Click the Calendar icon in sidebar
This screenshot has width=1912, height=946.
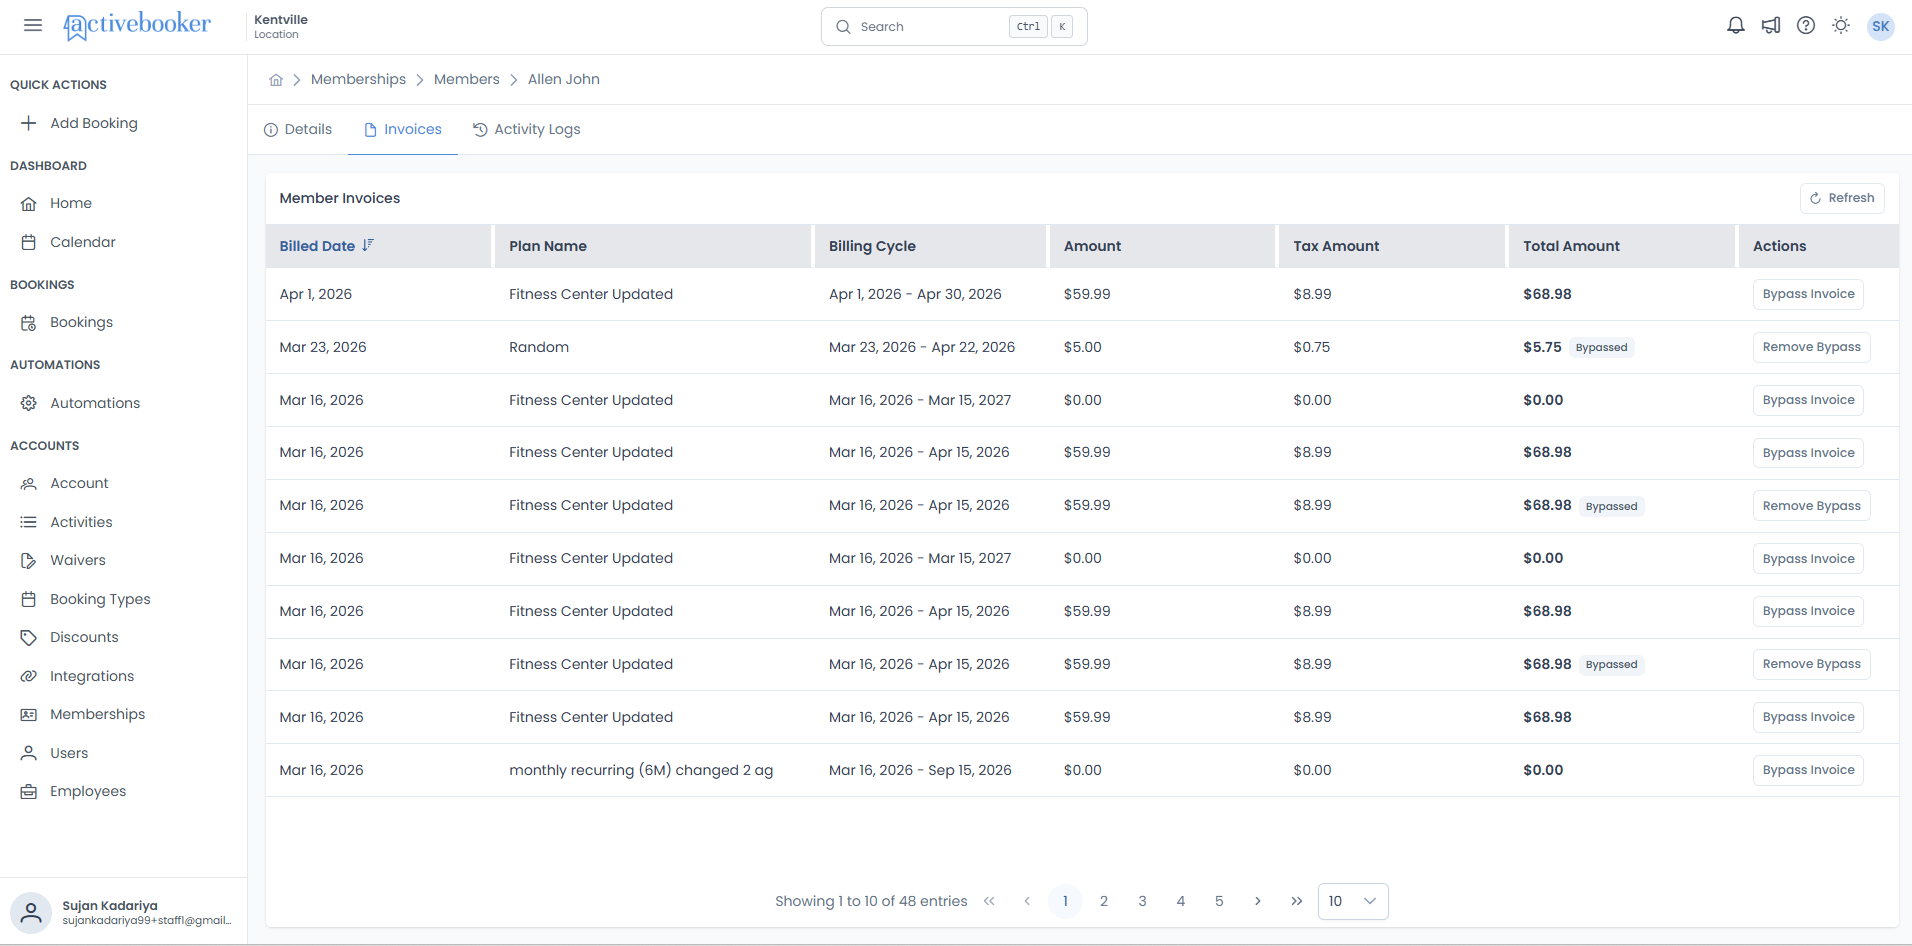click(29, 242)
